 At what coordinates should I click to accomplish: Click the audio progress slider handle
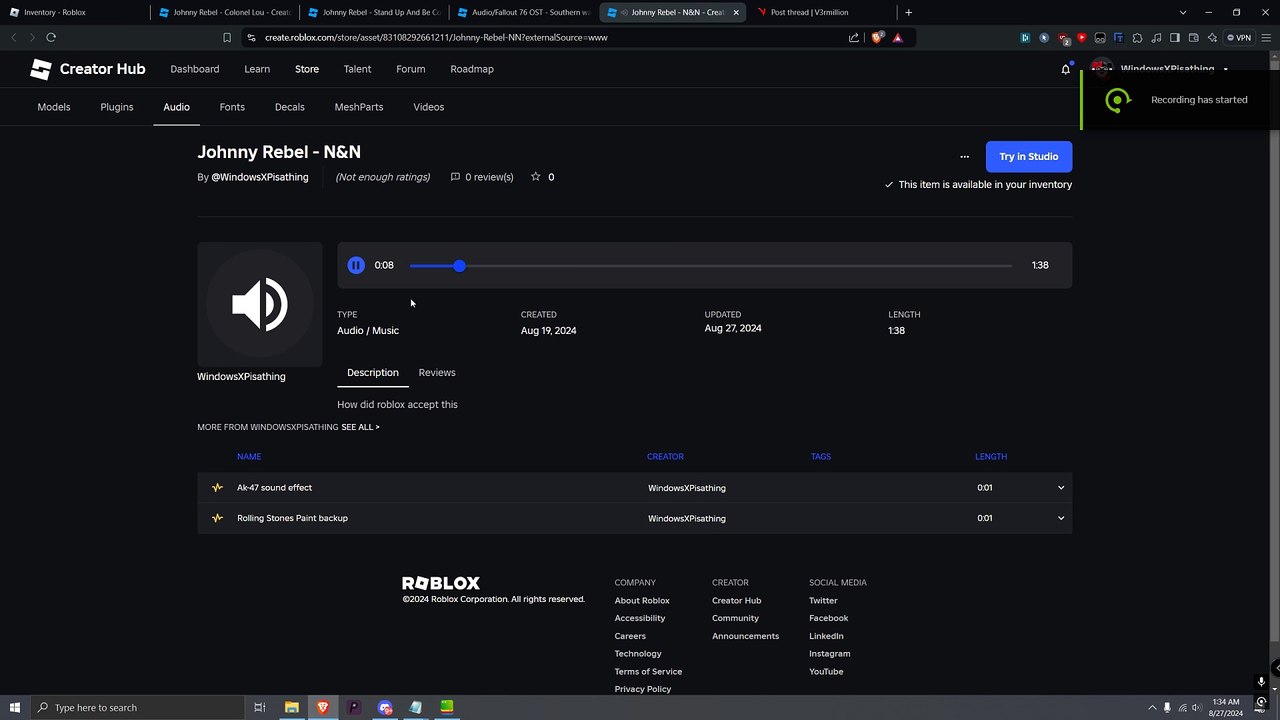click(x=459, y=266)
